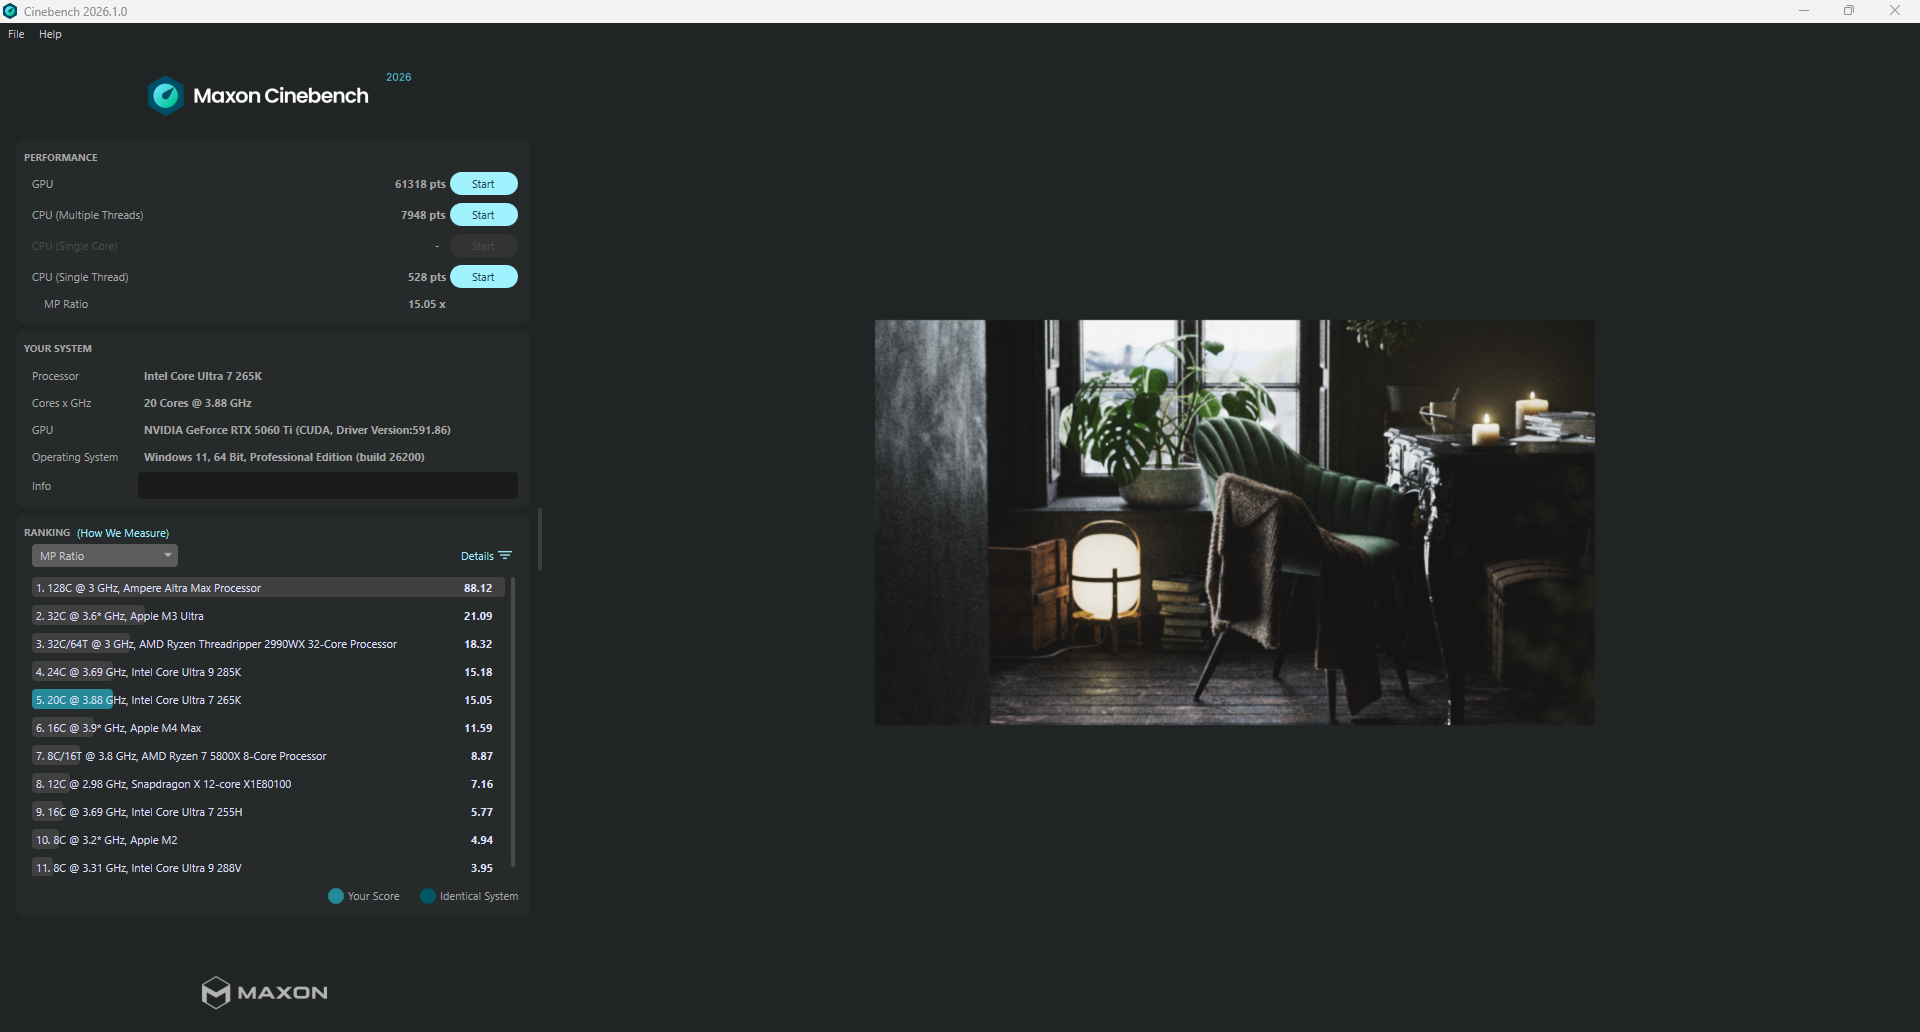Start the CPU (Single Thread) benchmark
This screenshot has height=1032, width=1920.
tap(484, 277)
